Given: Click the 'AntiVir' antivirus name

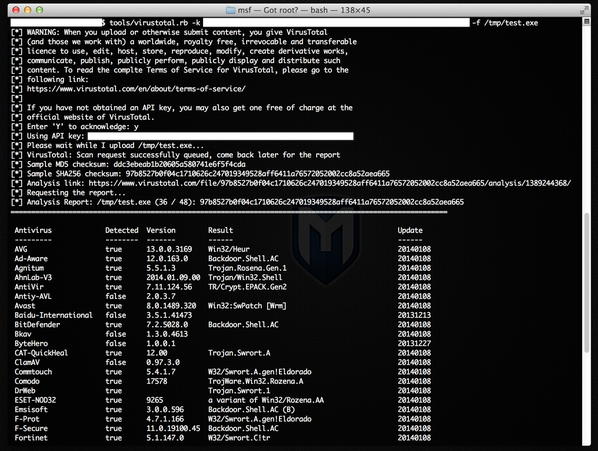Looking at the screenshot, I should (x=29, y=287).
